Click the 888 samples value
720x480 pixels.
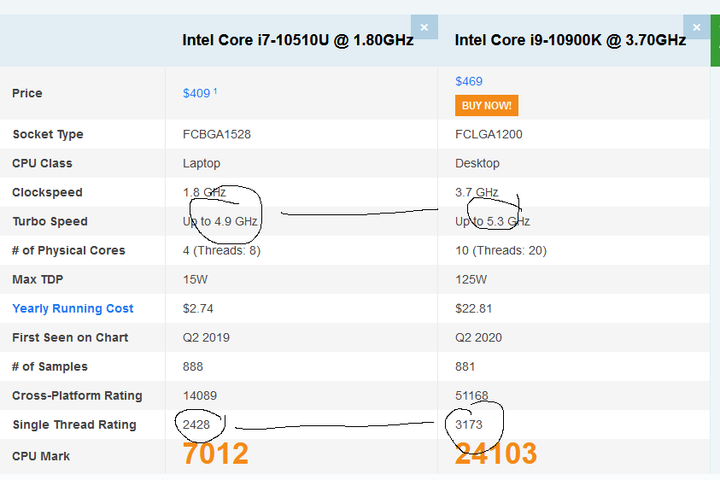click(193, 367)
